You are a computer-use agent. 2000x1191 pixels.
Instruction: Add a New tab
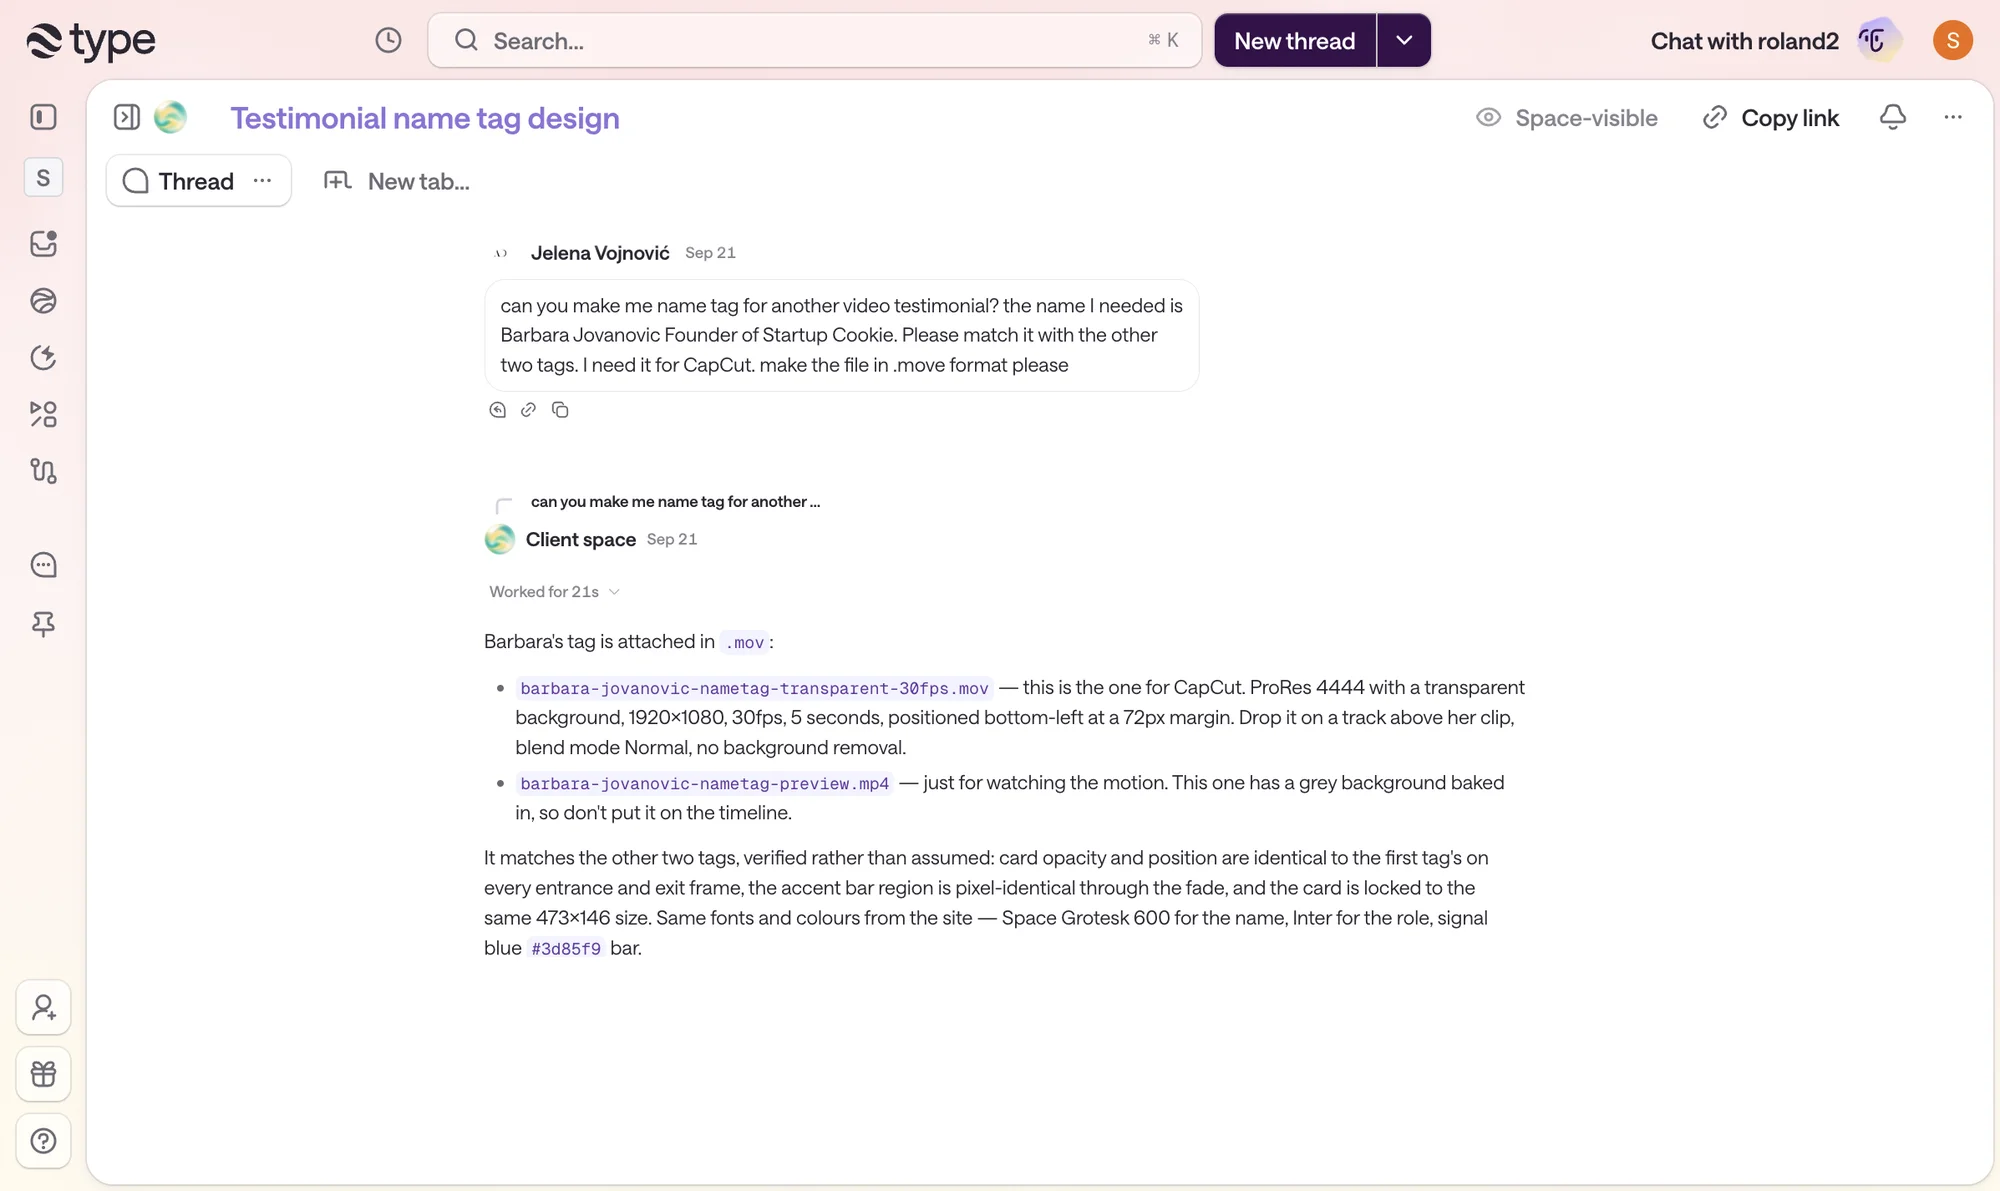(397, 181)
